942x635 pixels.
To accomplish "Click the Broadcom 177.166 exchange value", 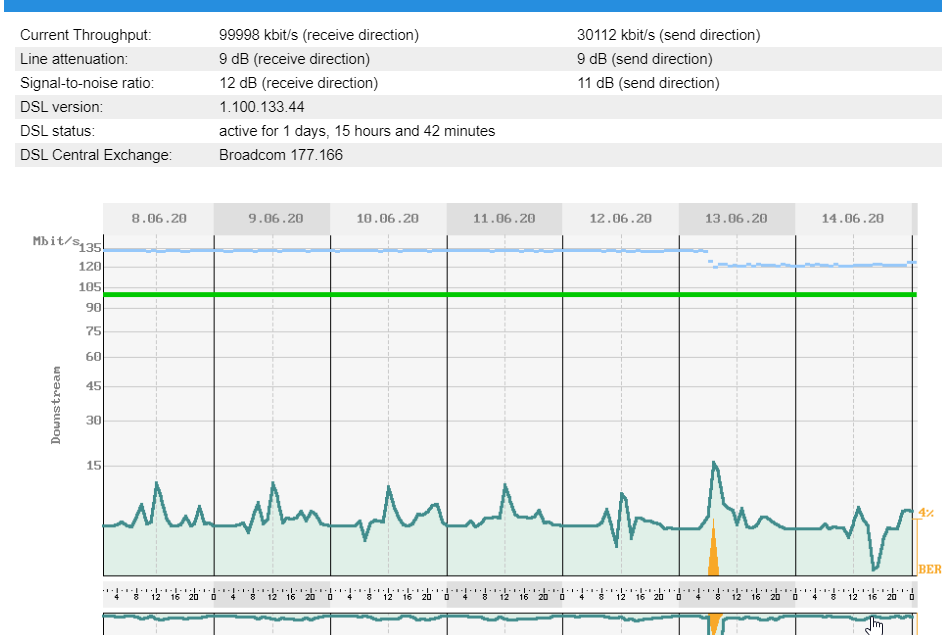I will tap(280, 155).
